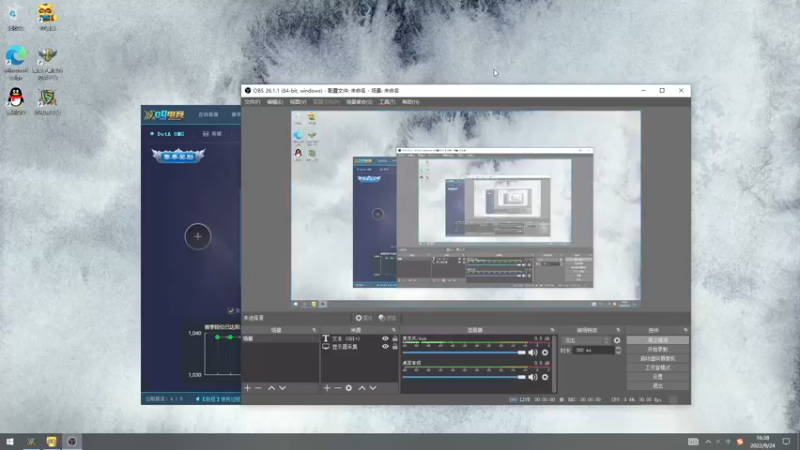Select DotA OMG tab in 09 platform
This screenshot has height=450, width=800.
pyautogui.click(x=167, y=134)
